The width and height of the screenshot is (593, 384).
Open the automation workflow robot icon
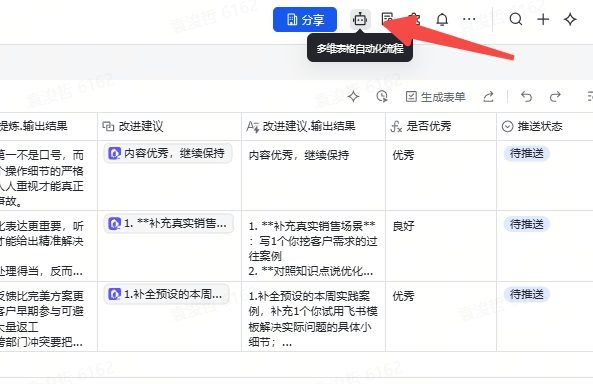(360, 19)
